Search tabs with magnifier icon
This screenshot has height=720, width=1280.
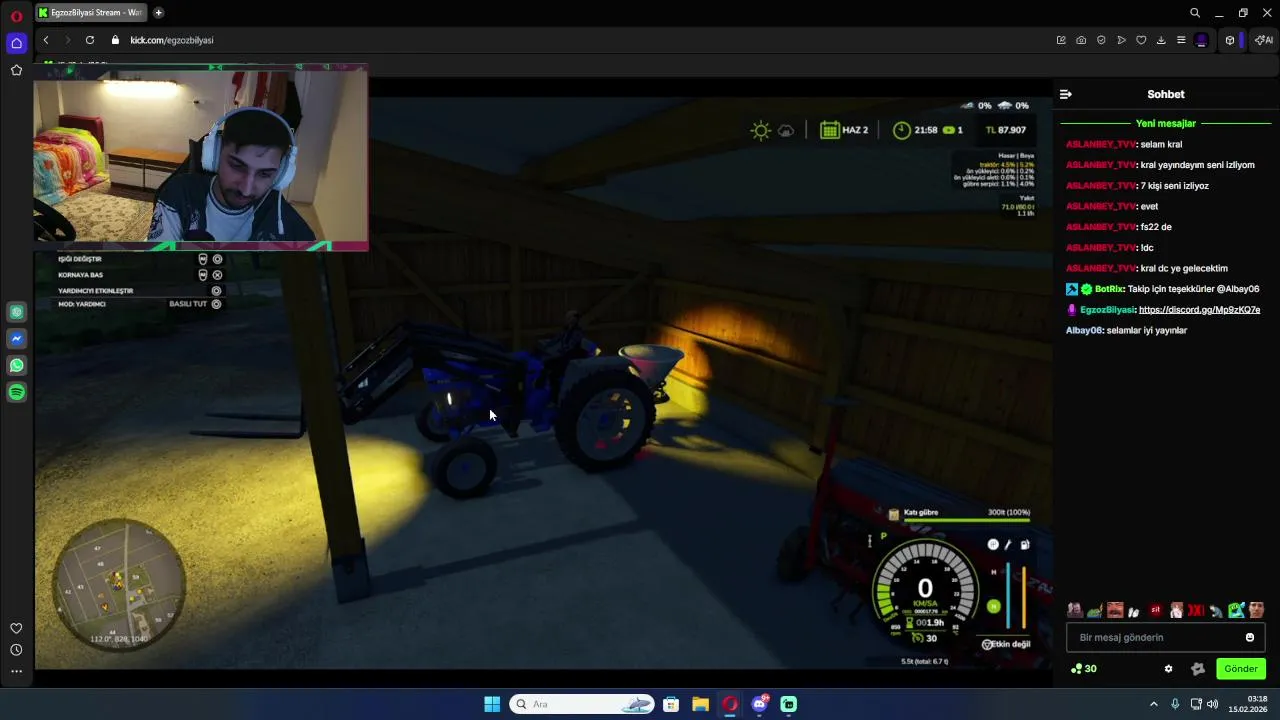click(x=1195, y=13)
